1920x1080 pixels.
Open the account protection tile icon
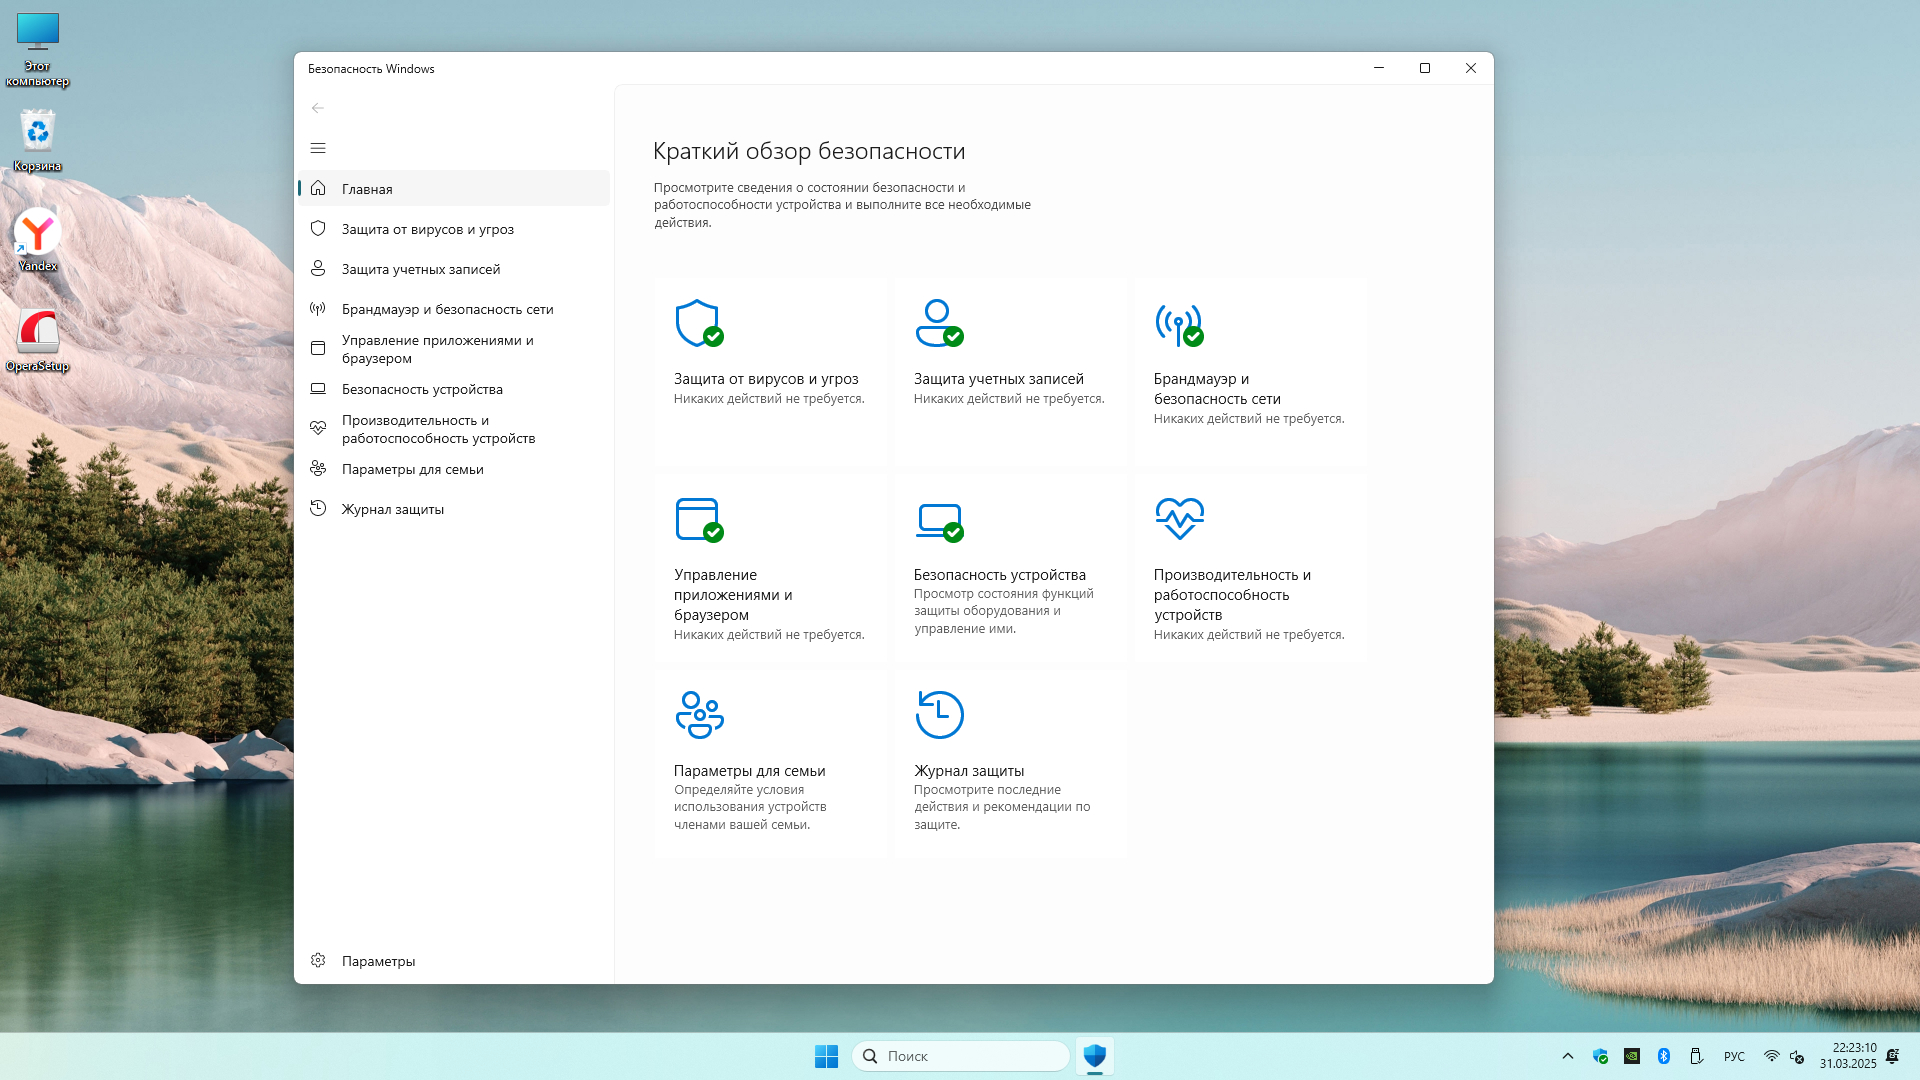[938, 323]
